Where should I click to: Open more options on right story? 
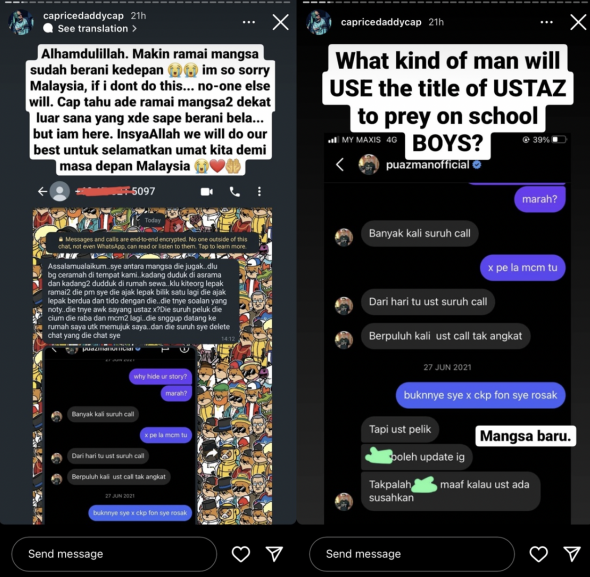point(546,22)
